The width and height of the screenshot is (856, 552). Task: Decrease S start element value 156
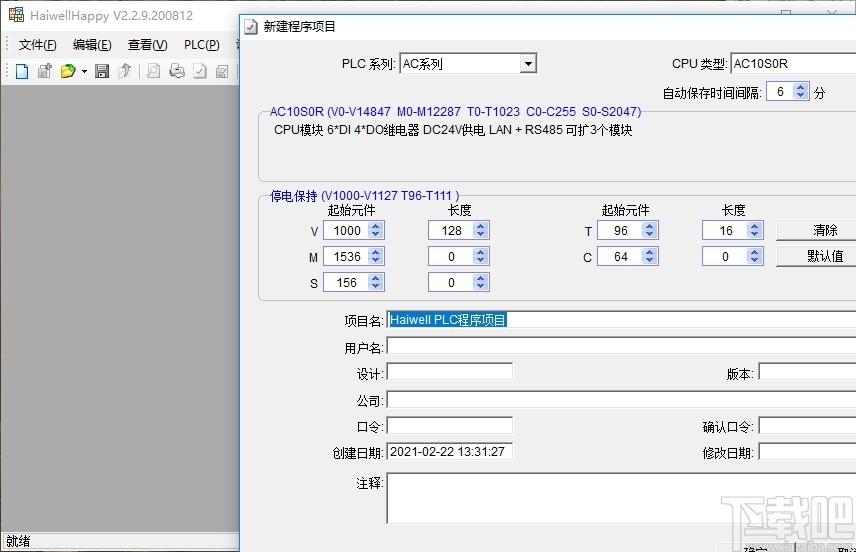pos(376,286)
